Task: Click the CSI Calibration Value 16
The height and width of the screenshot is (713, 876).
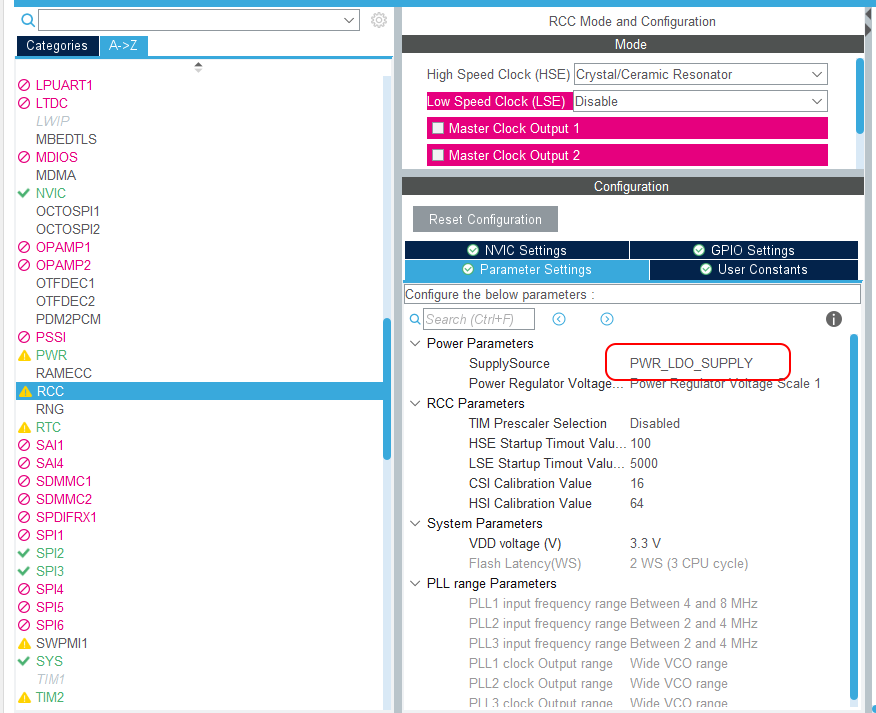Action: [x=637, y=483]
